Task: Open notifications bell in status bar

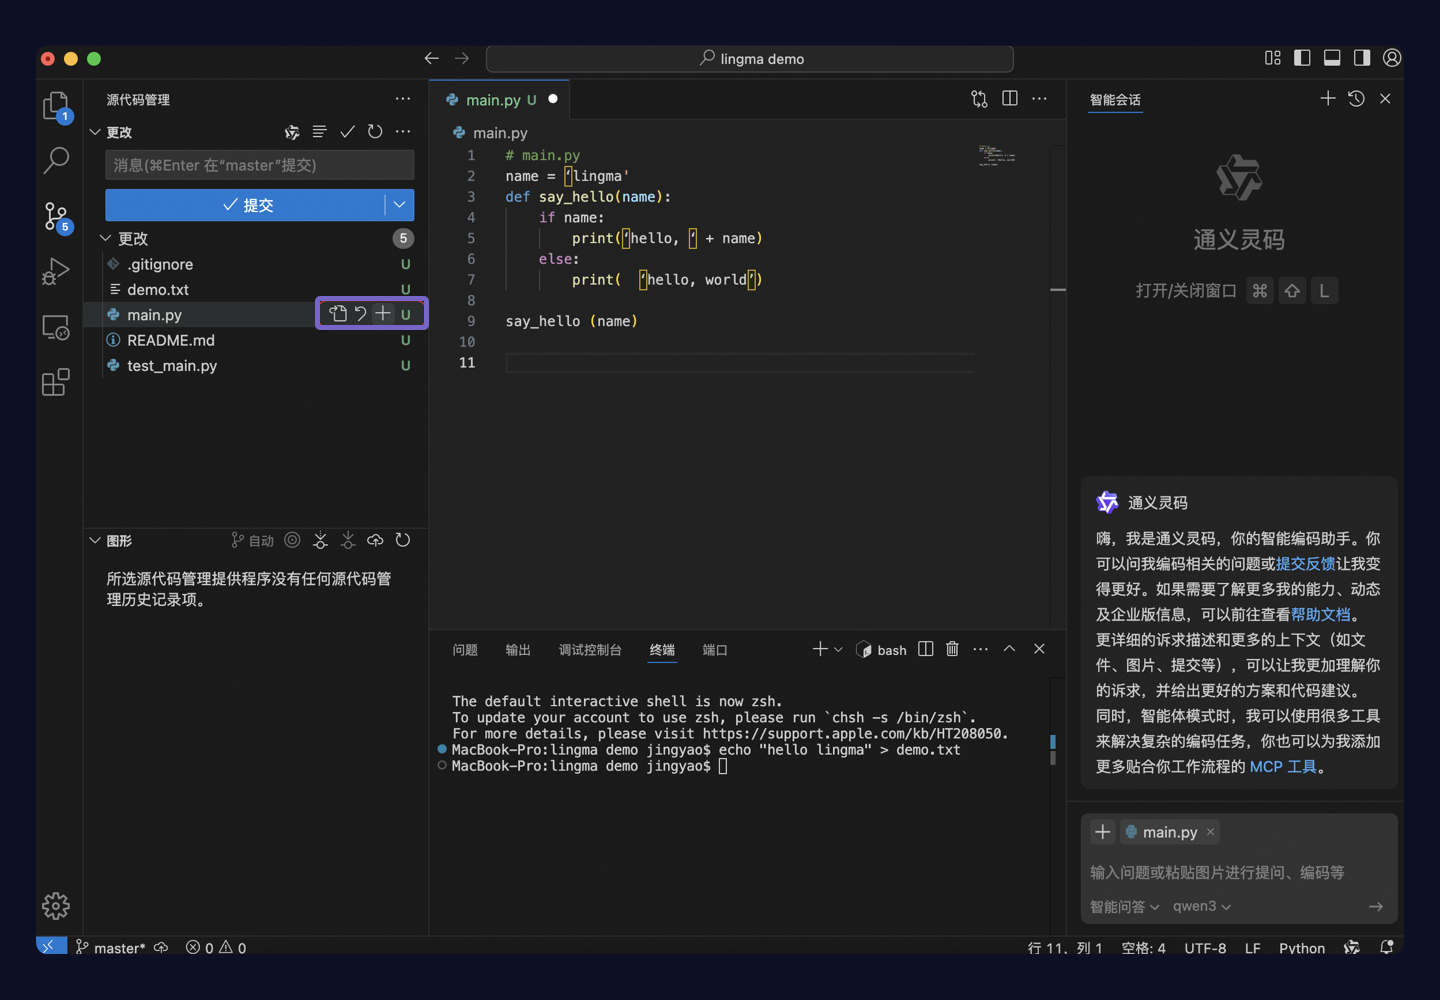Action: coord(1386,947)
